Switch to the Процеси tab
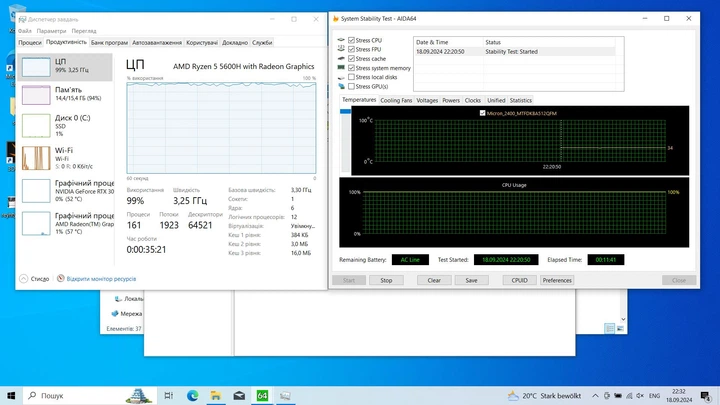720x405 pixels. (30, 42)
